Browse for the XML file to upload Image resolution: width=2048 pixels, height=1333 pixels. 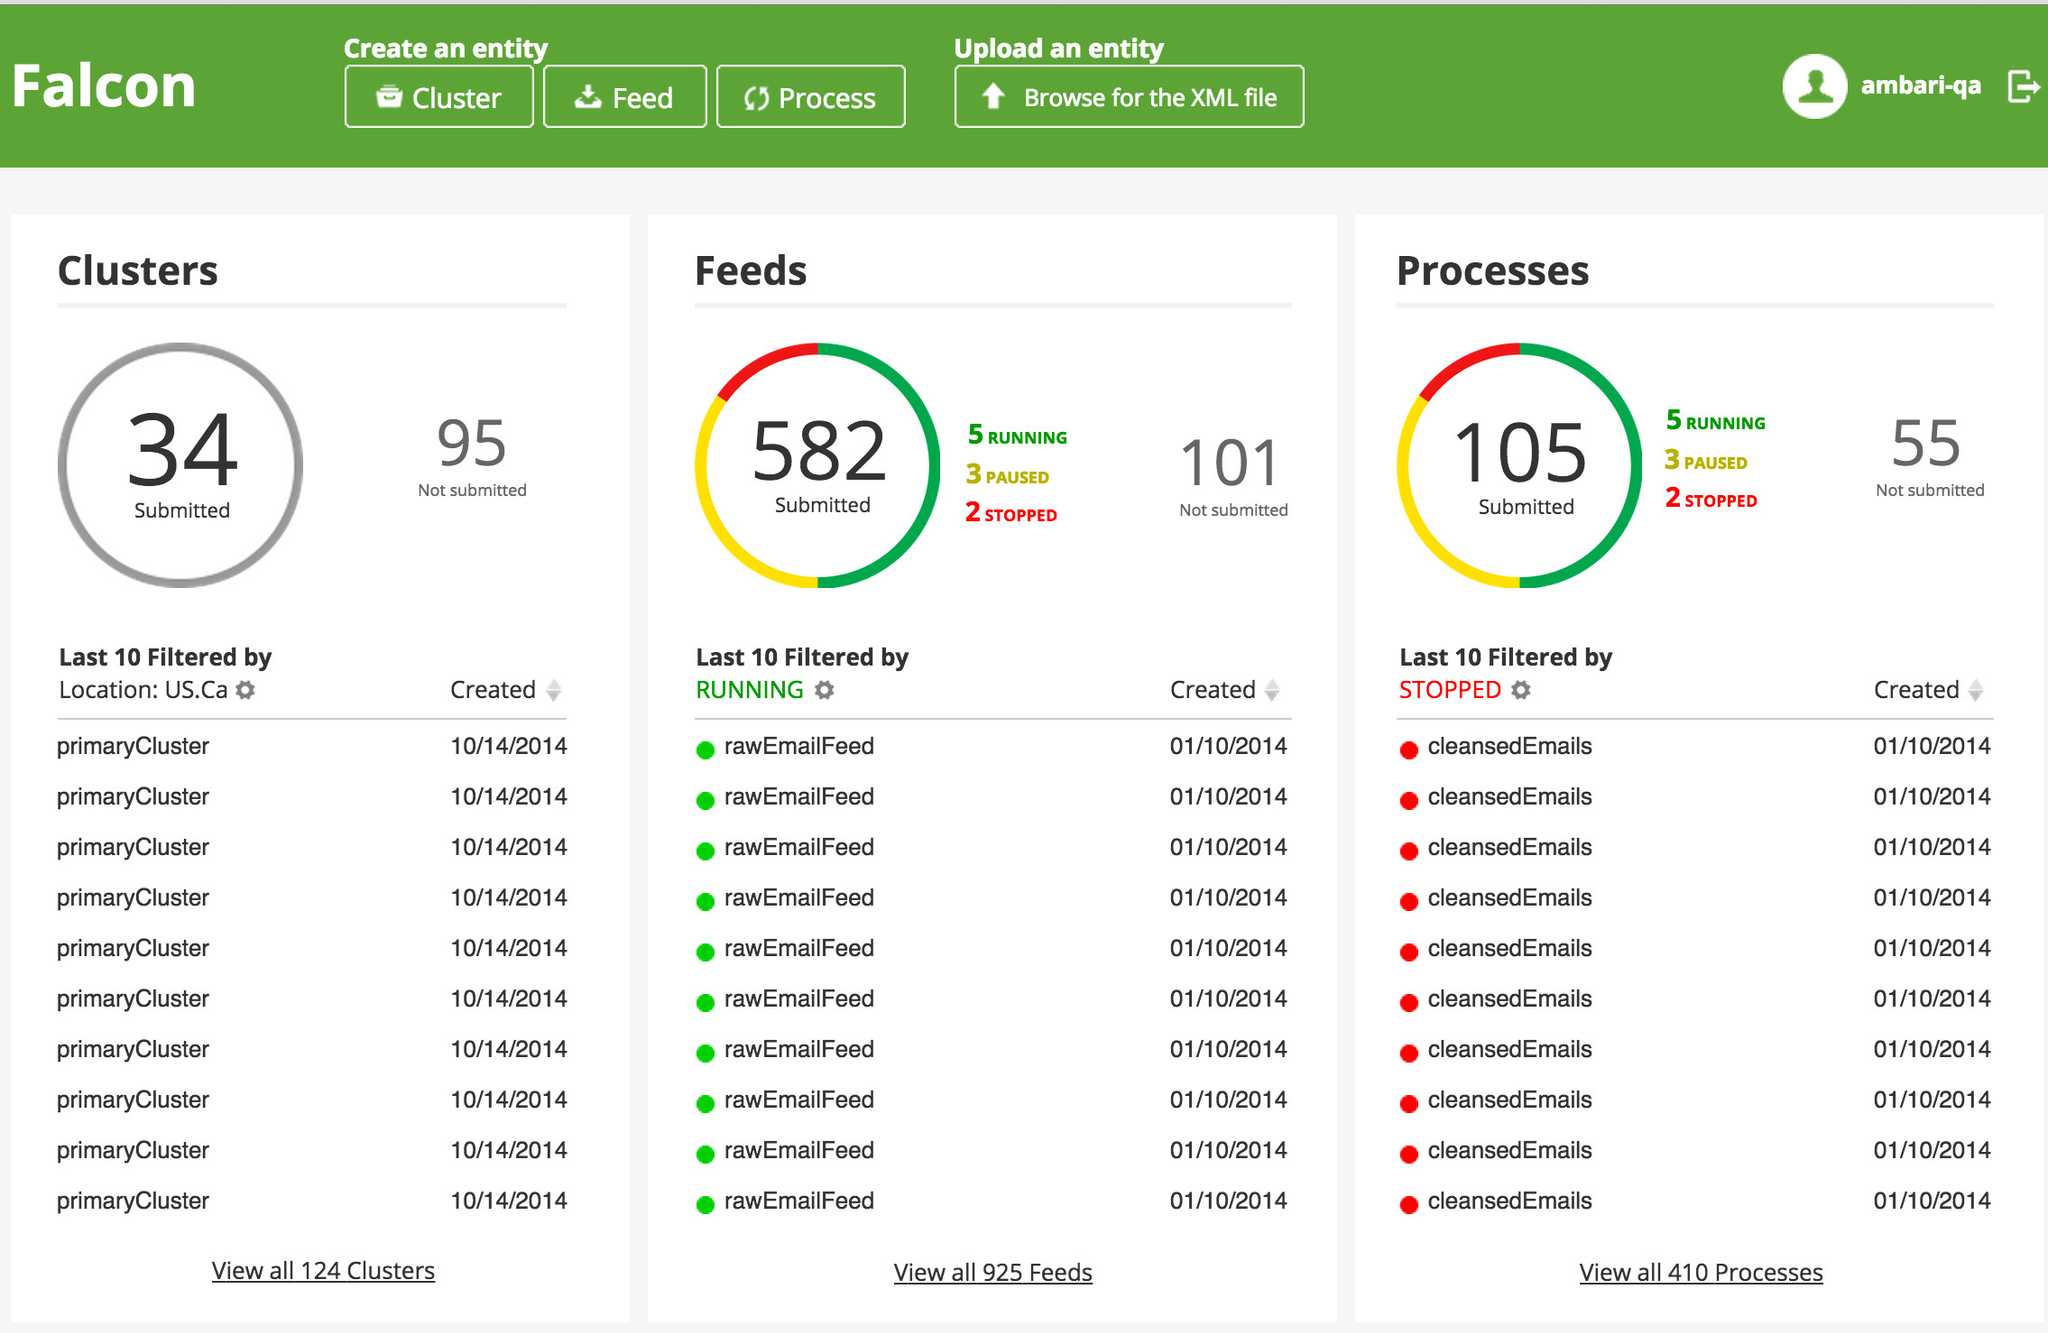click(x=1129, y=97)
